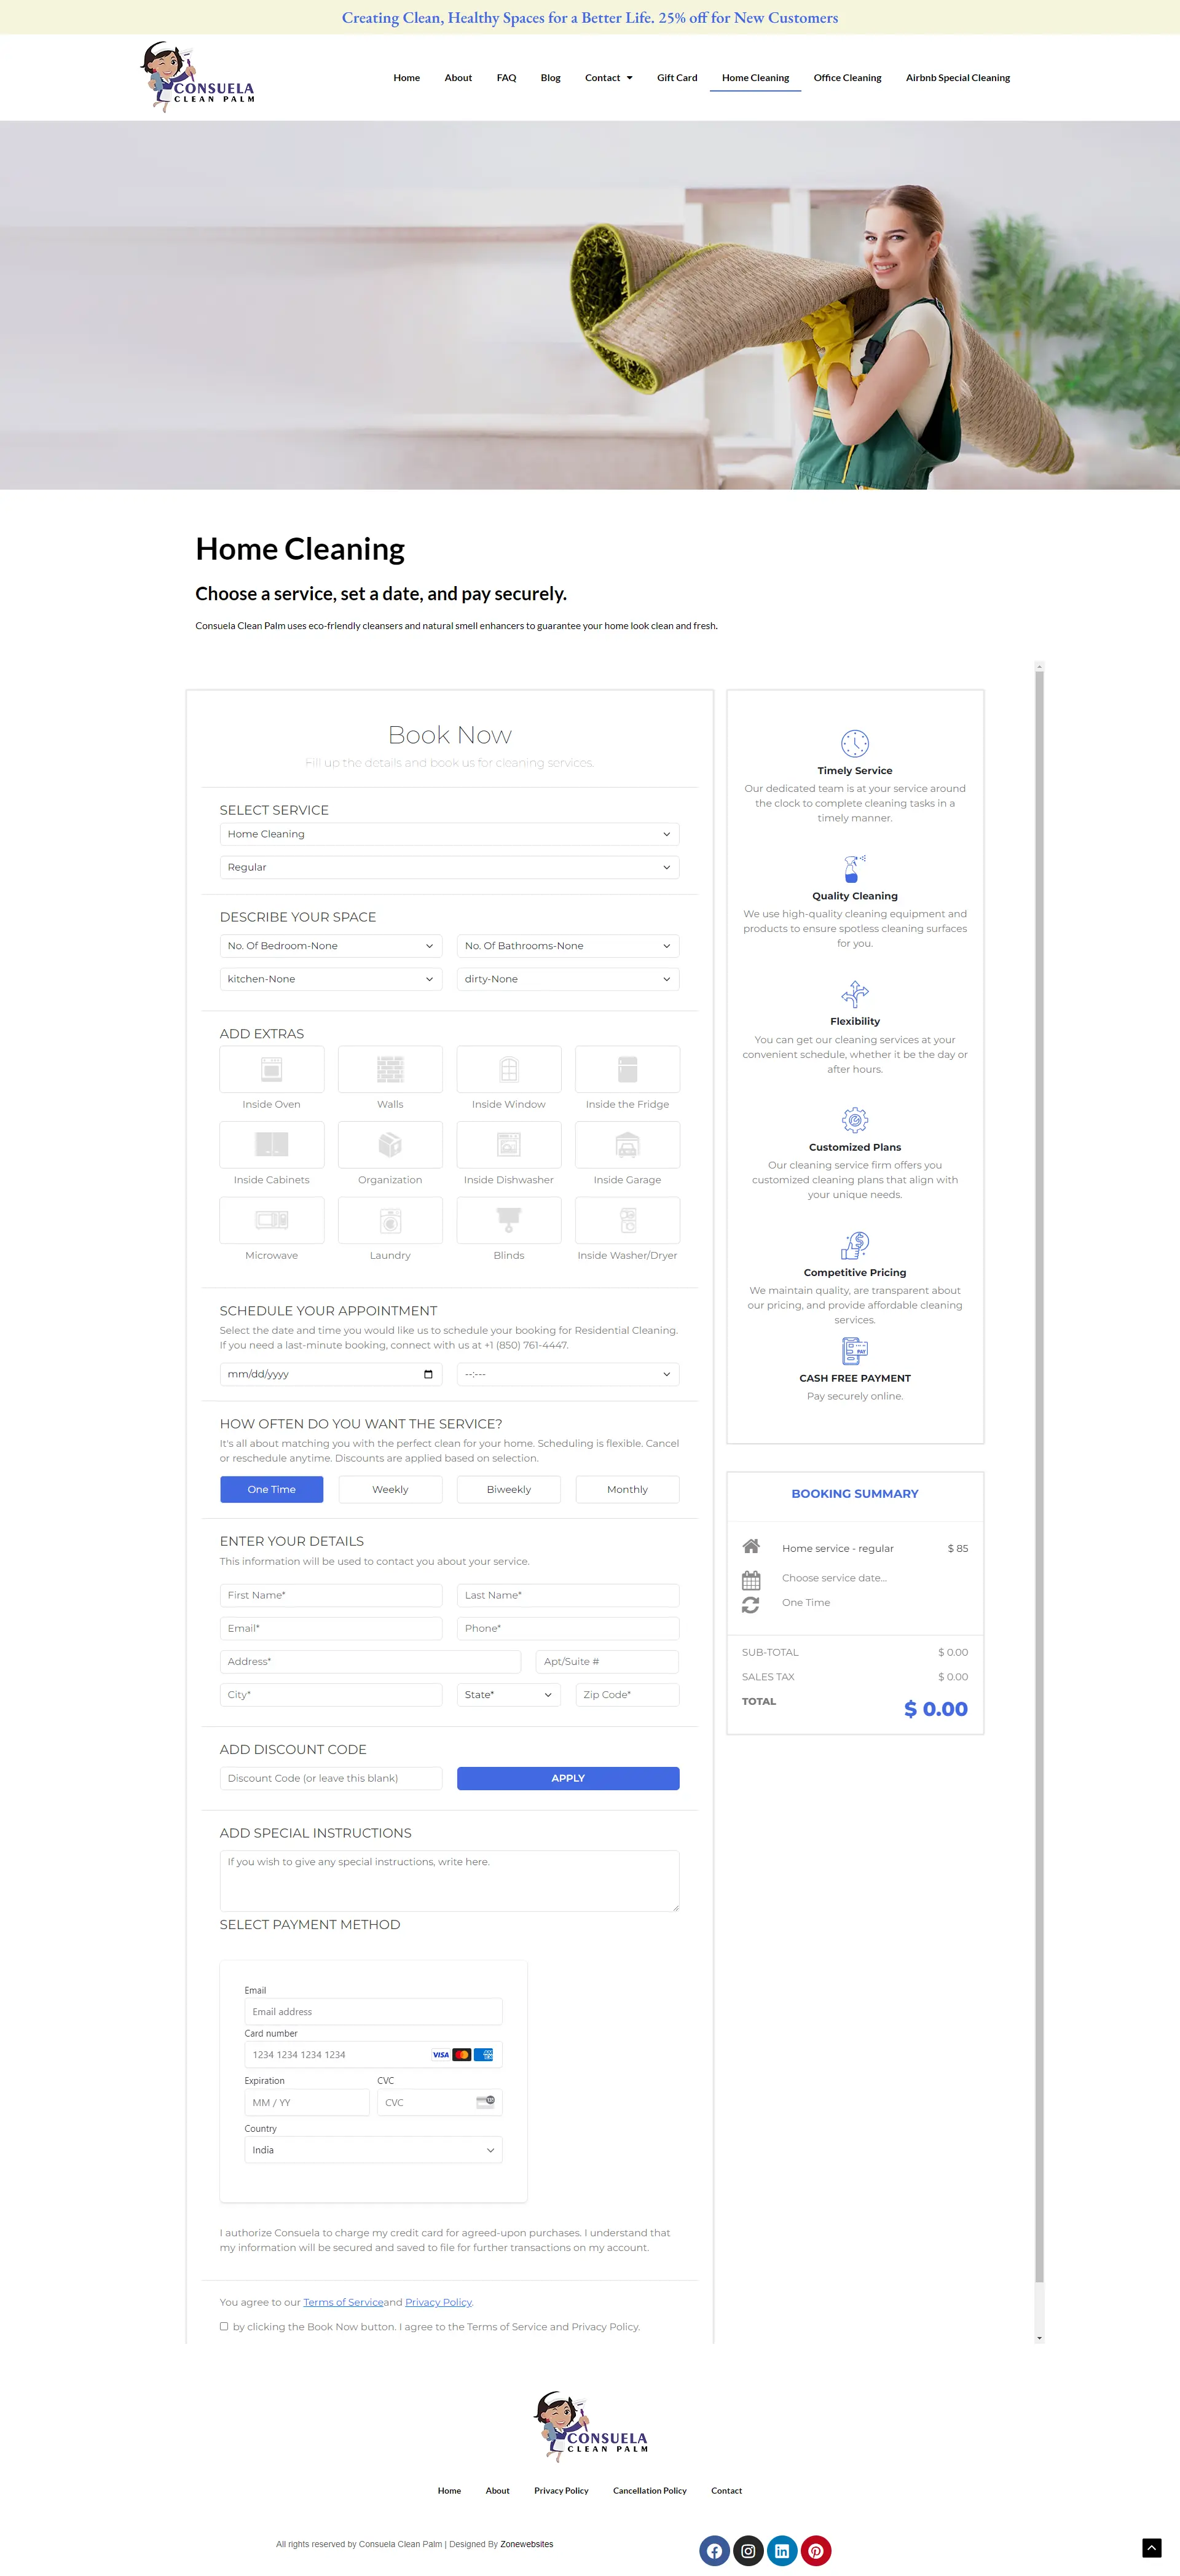Add the Laundry extra
This screenshot has width=1180, height=2576.
390,1220
